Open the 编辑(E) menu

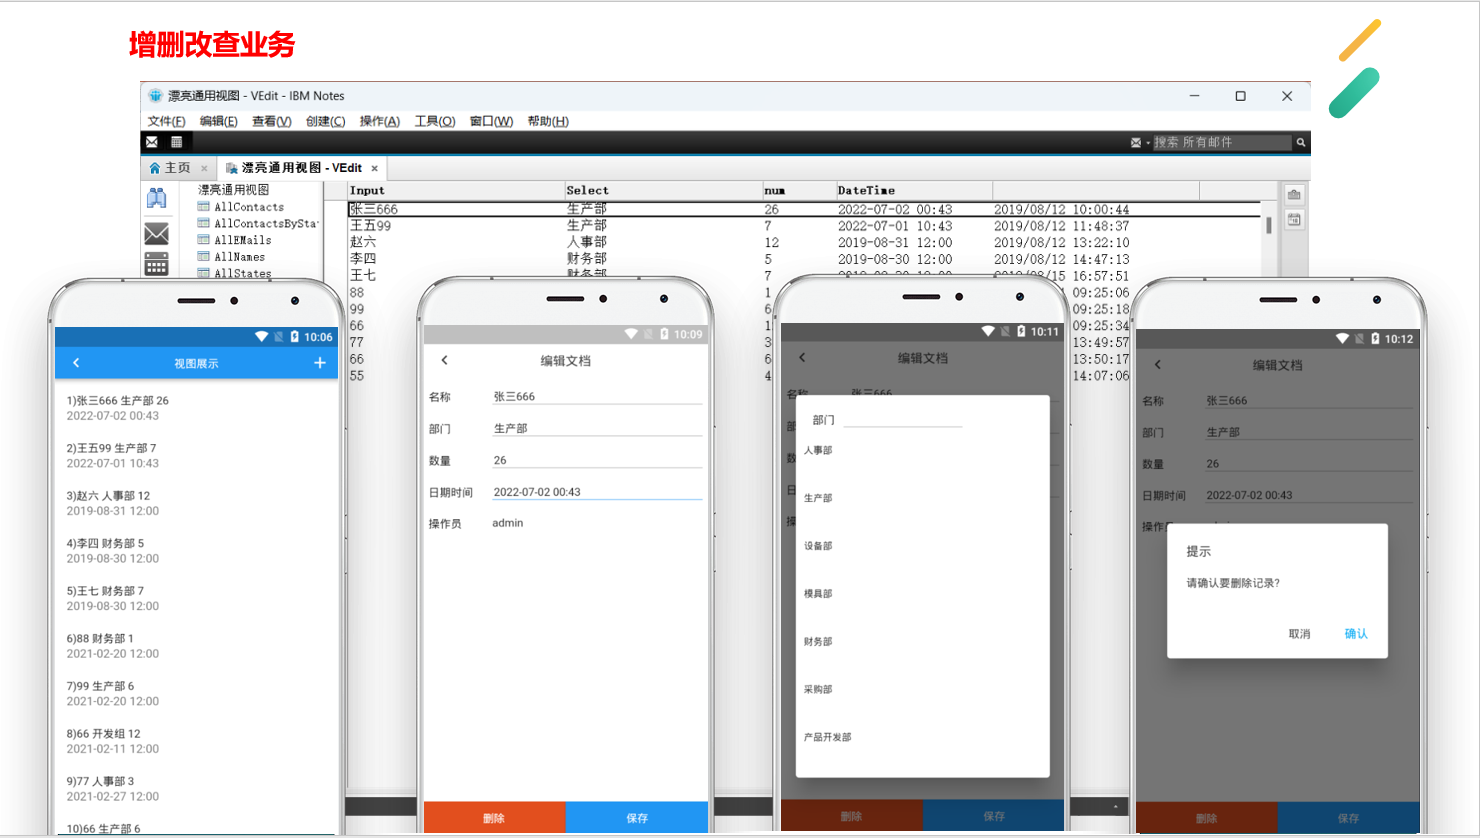tap(218, 121)
